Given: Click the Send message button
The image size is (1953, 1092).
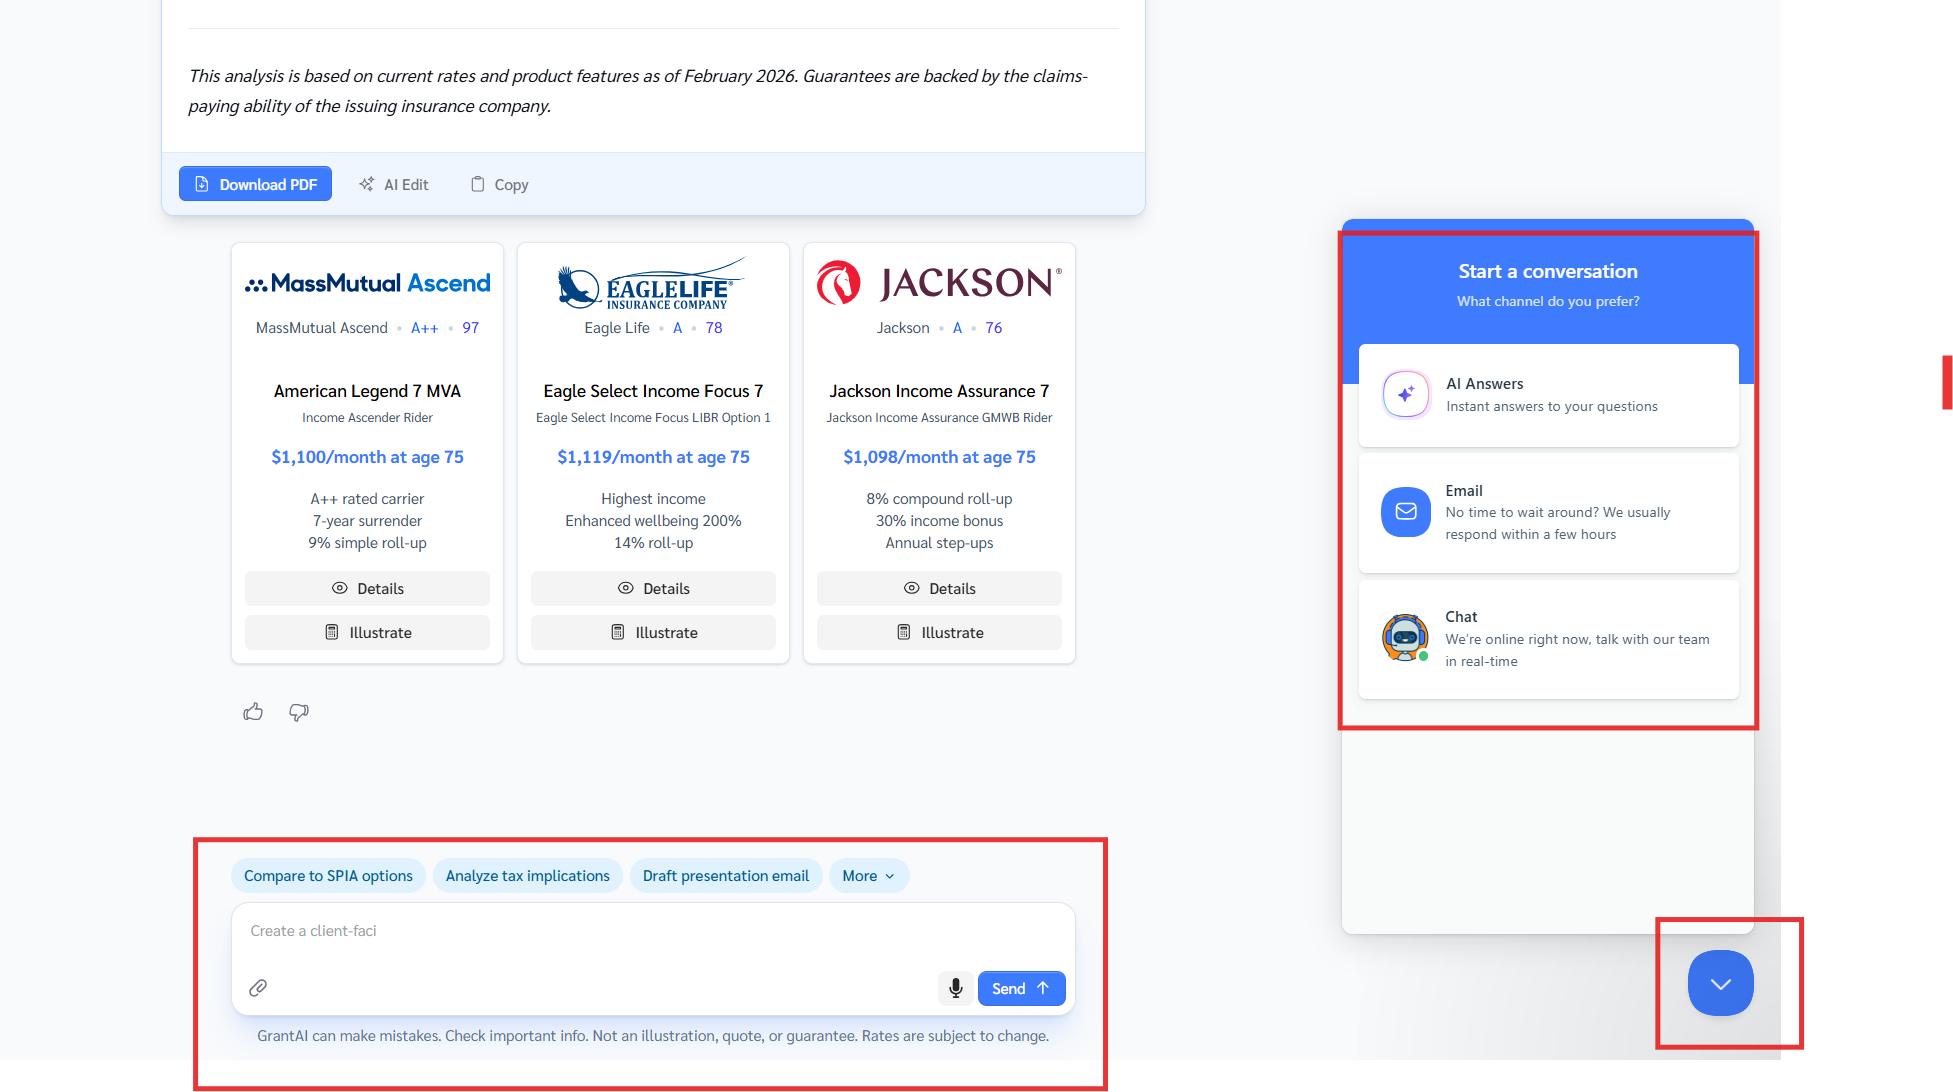Looking at the screenshot, I should 1020,988.
